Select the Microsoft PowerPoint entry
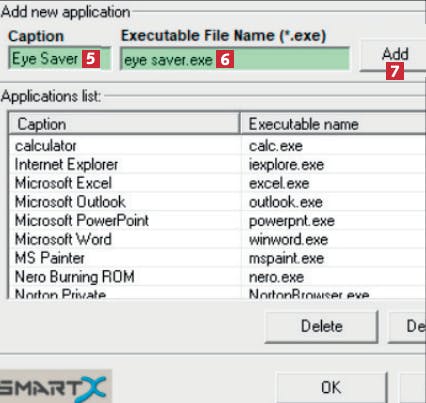426x403 pixels. point(217,220)
